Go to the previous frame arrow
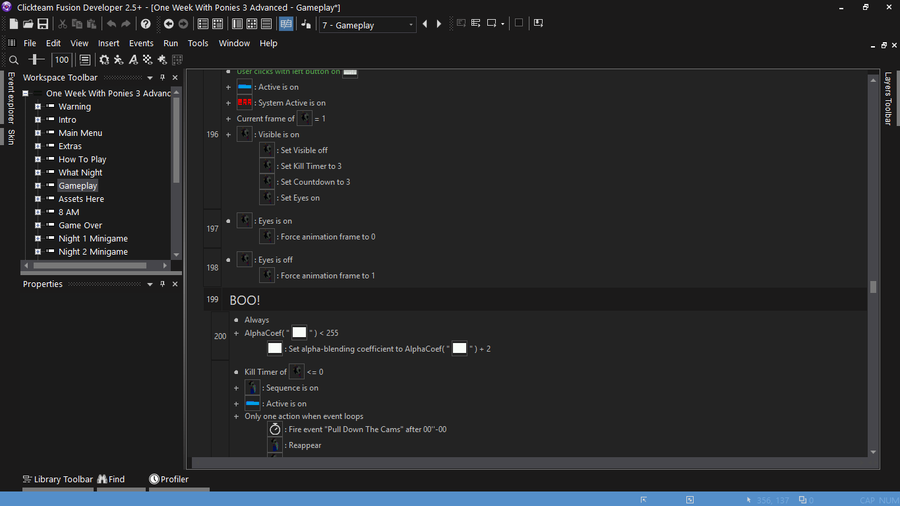 pyautogui.click(x=425, y=24)
